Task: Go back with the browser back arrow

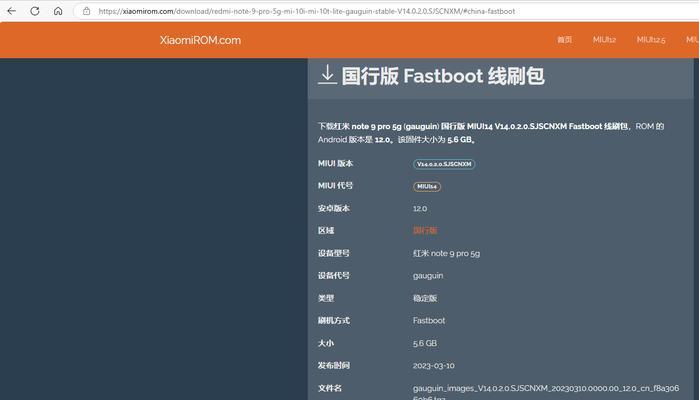Action: click(x=12, y=11)
